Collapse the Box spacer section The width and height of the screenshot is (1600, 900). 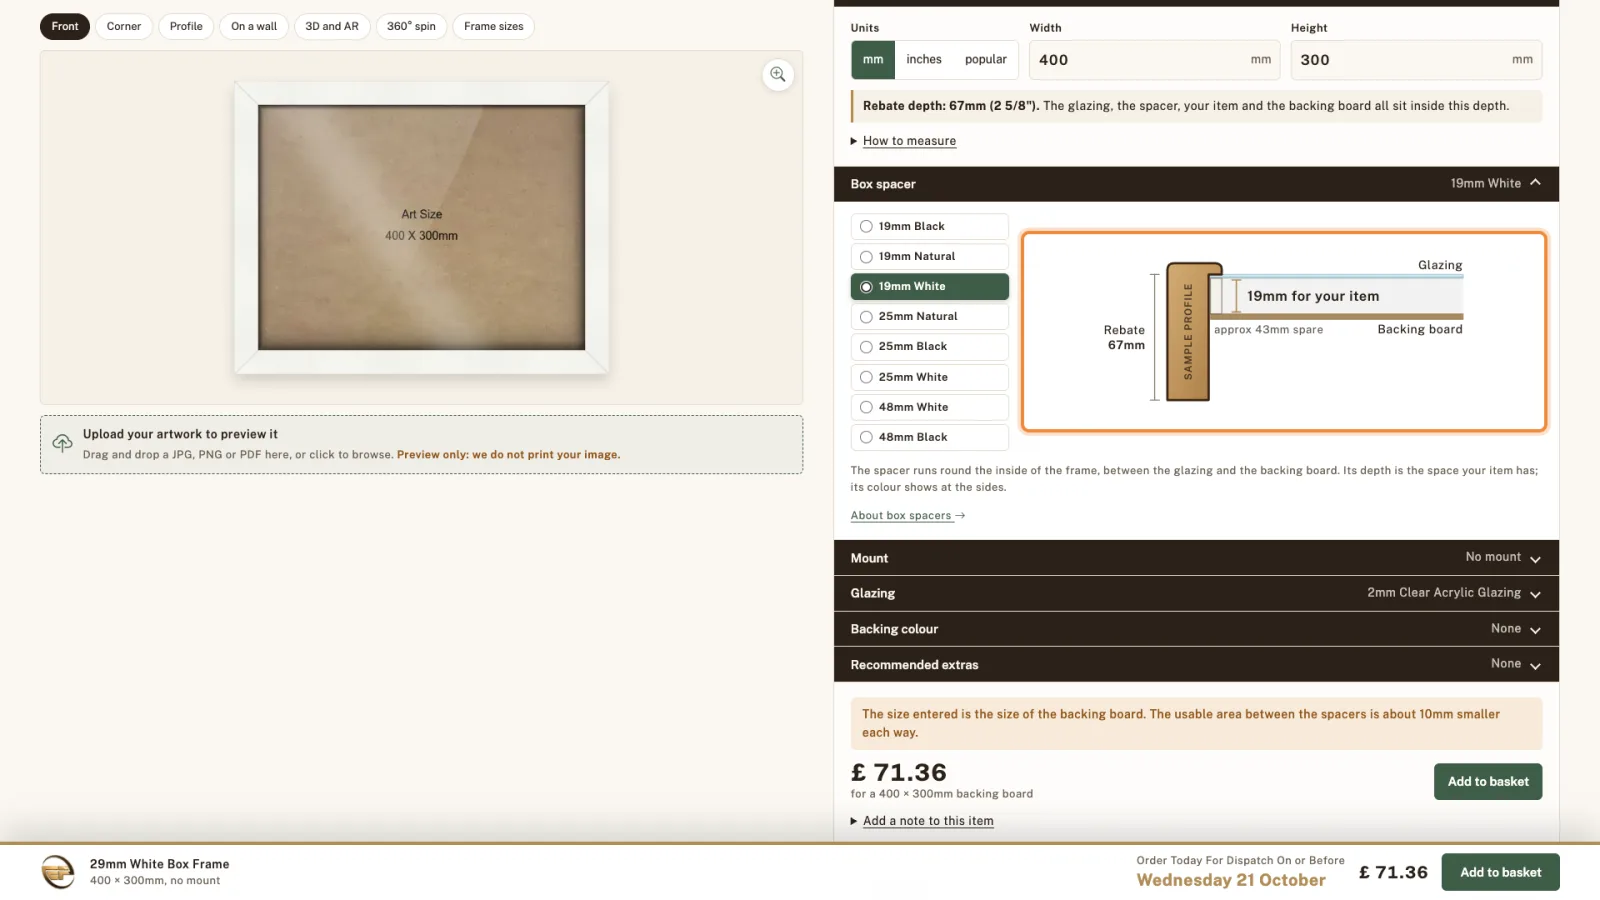point(1196,184)
